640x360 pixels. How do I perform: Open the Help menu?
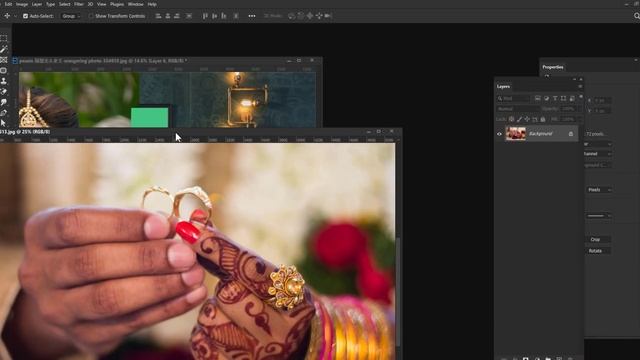point(152,4)
